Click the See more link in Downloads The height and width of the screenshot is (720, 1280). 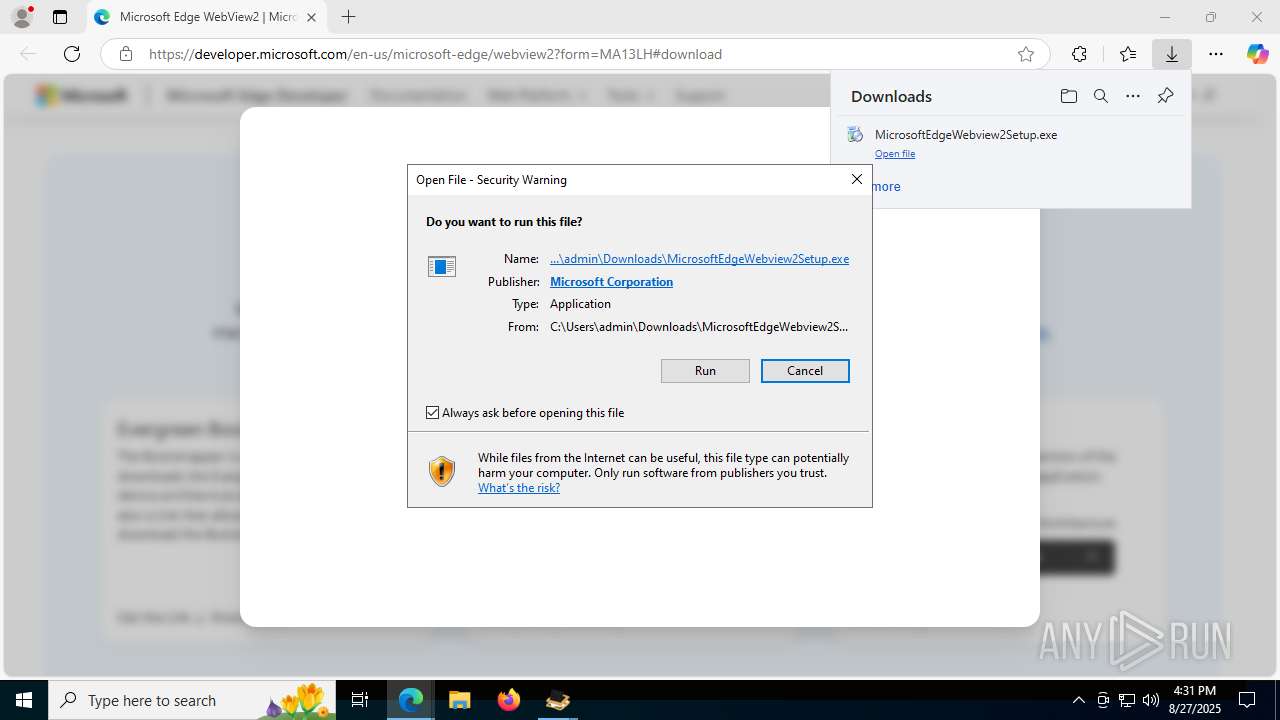885,187
